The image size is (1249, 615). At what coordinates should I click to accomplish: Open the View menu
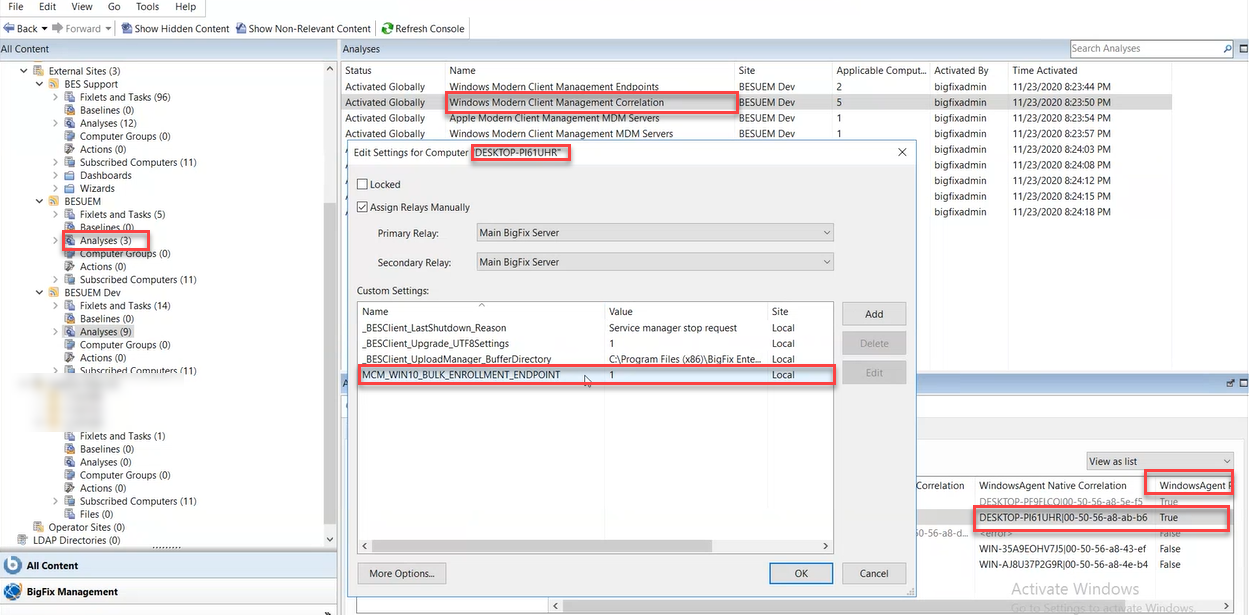click(x=82, y=7)
